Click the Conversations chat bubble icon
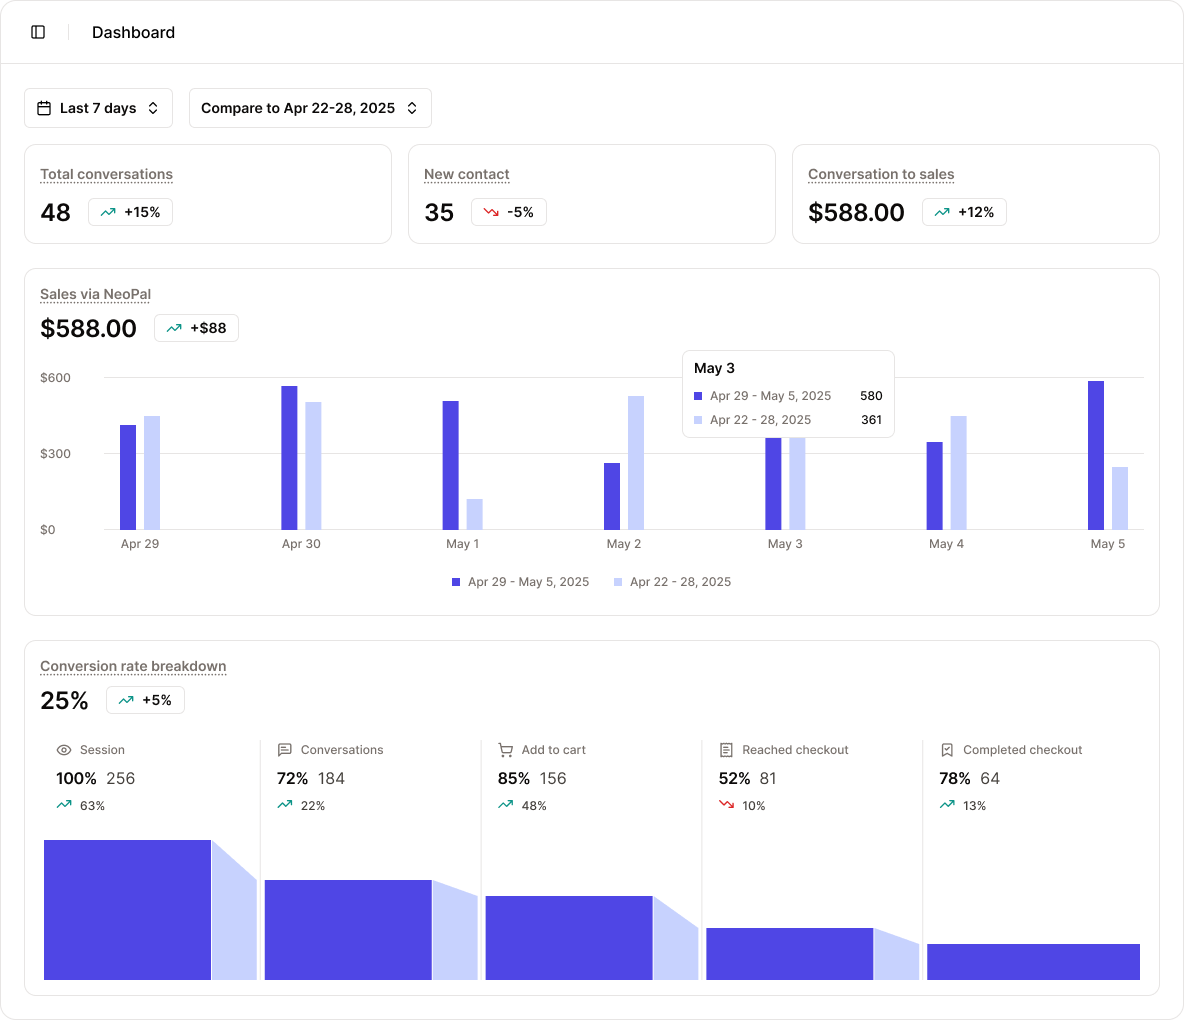Viewport: 1184px width, 1020px height. coord(285,749)
